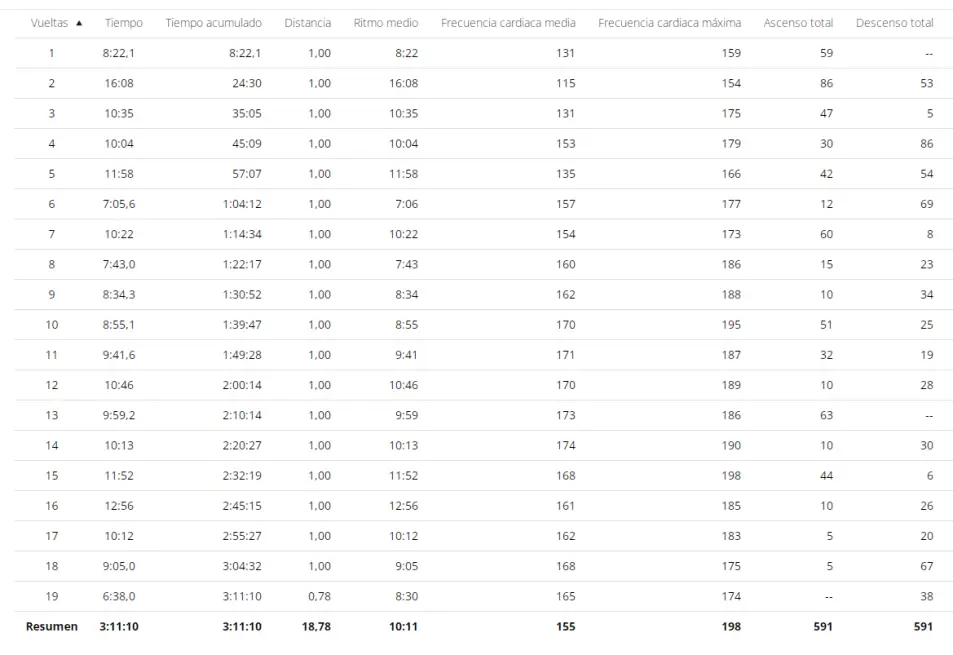Select lap 1 row number
The image size is (953, 655).
[x=51, y=54]
